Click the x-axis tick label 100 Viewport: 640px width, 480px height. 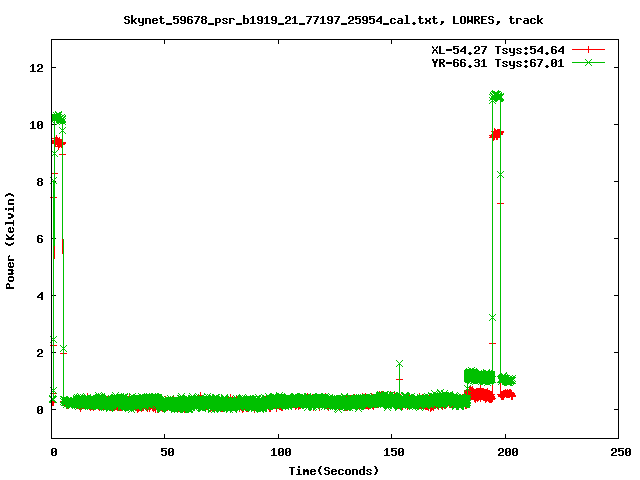point(281,452)
